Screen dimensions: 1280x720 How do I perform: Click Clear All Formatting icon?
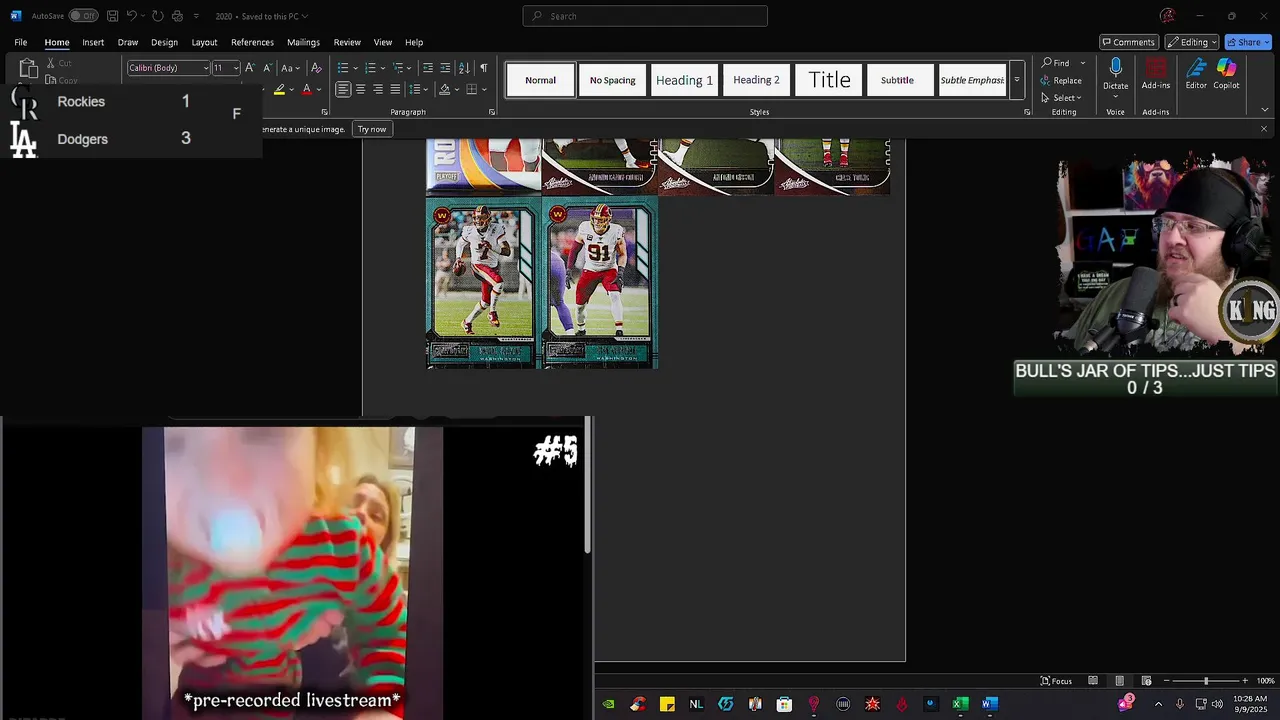pos(316,68)
